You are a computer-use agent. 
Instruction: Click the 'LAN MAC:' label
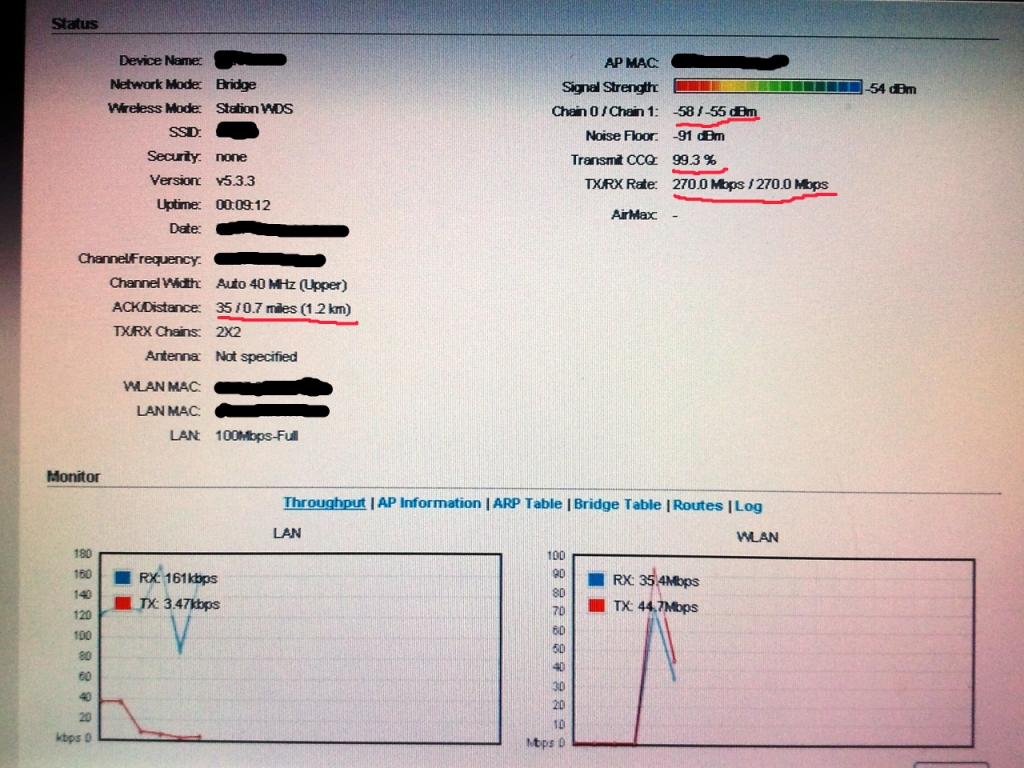pyautogui.click(x=168, y=411)
